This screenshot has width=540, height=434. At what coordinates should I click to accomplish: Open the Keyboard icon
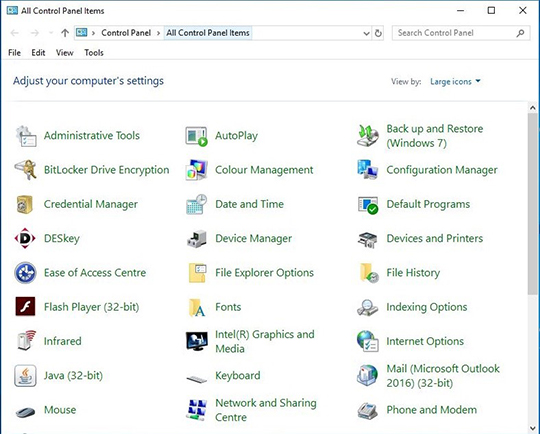[x=197, y=379]
